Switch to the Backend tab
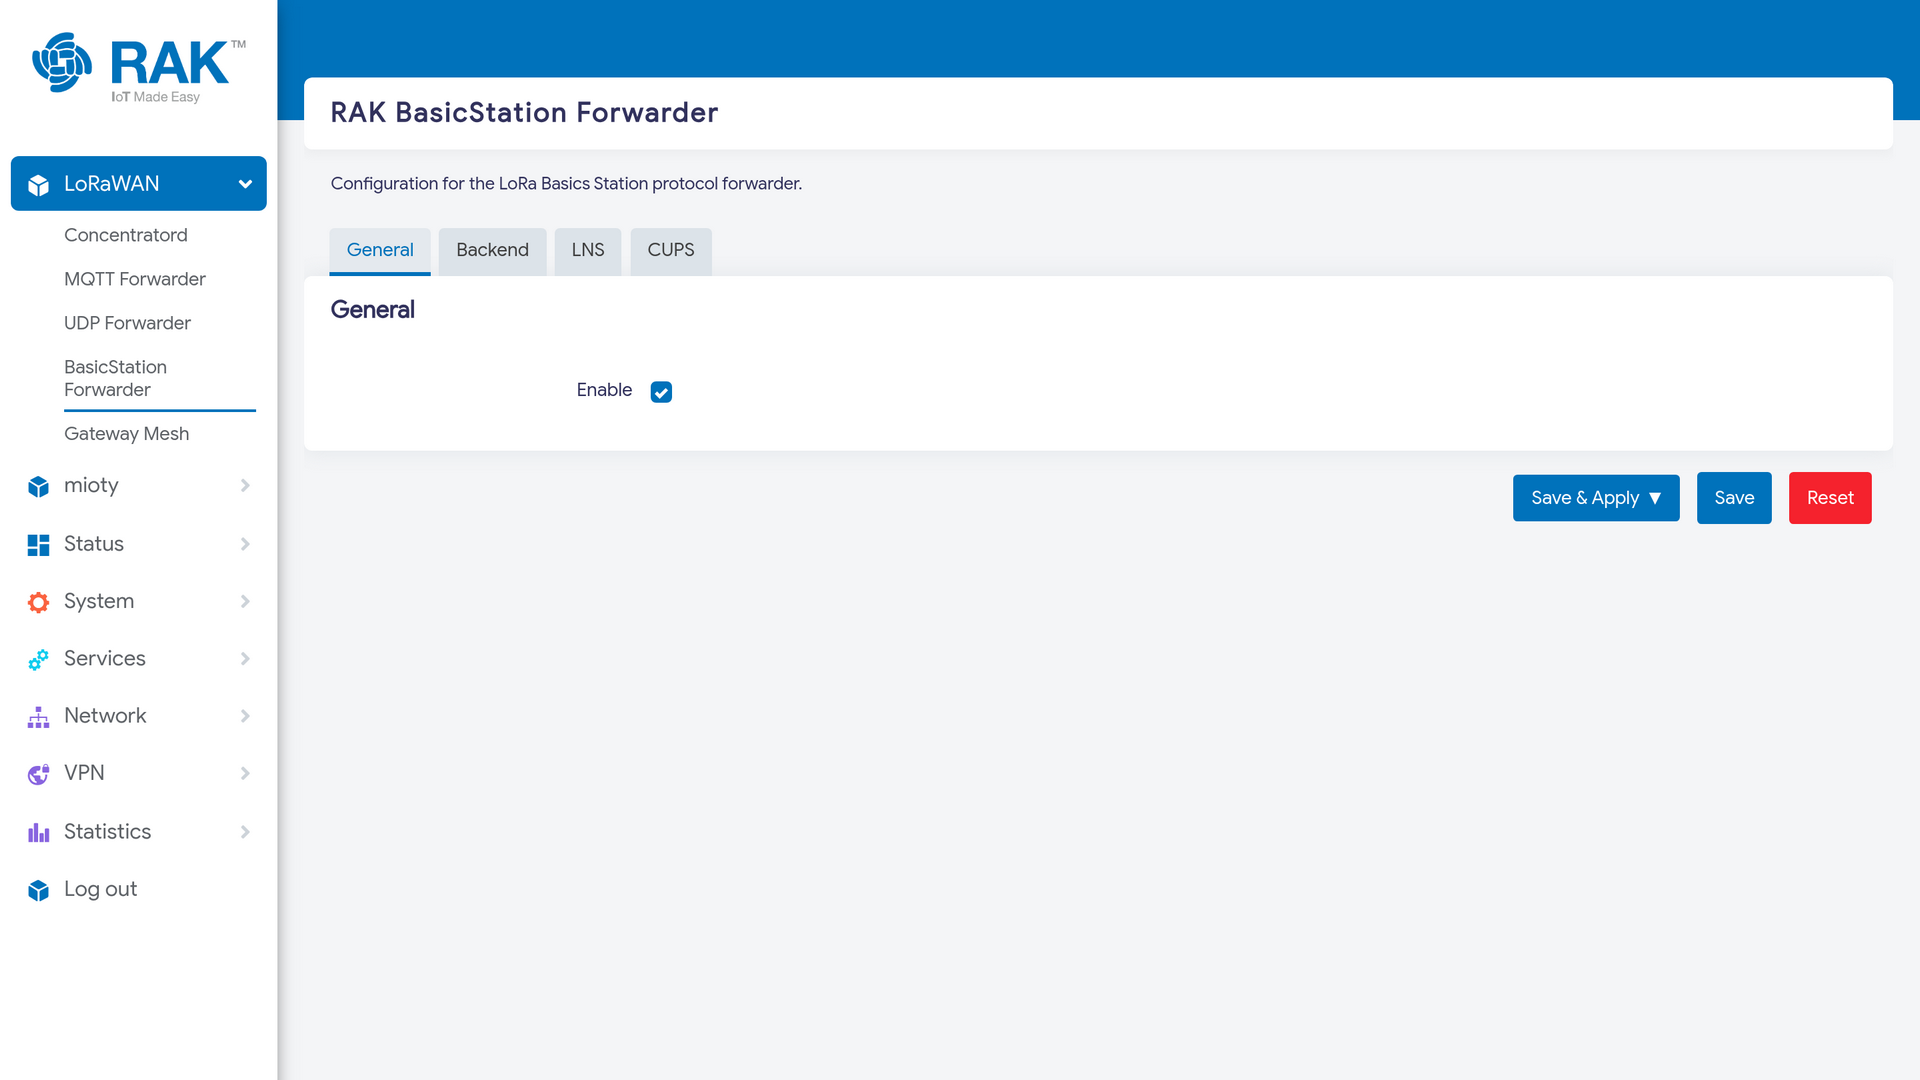 coord(492,251)
